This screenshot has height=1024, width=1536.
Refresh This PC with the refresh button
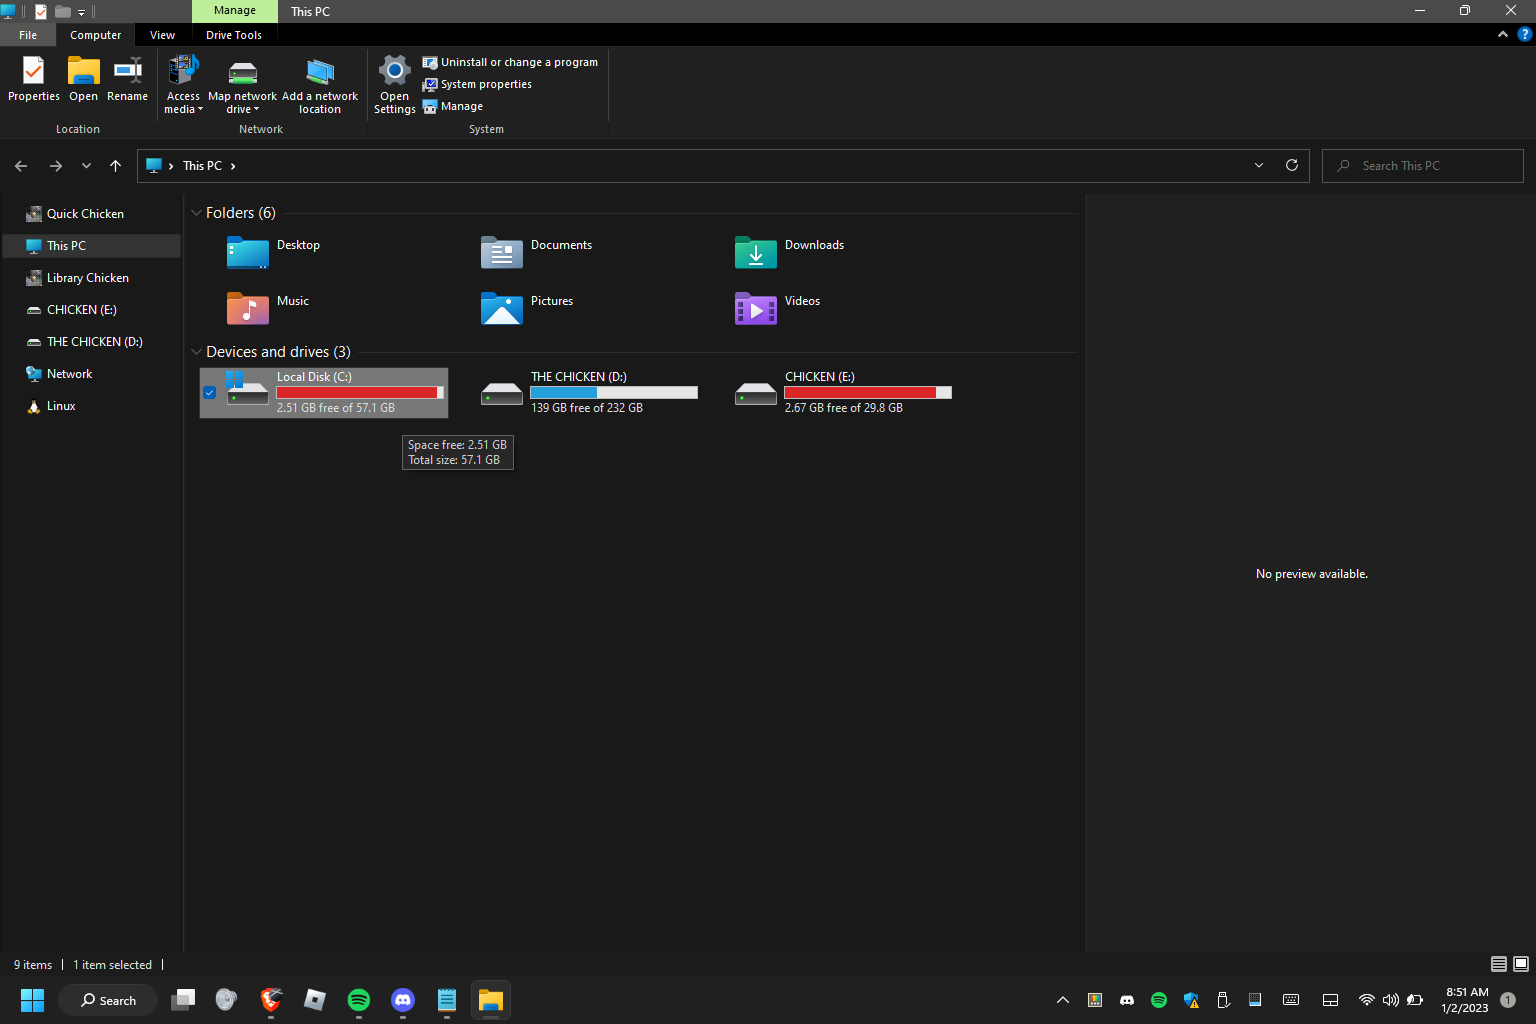[1291, 165]
